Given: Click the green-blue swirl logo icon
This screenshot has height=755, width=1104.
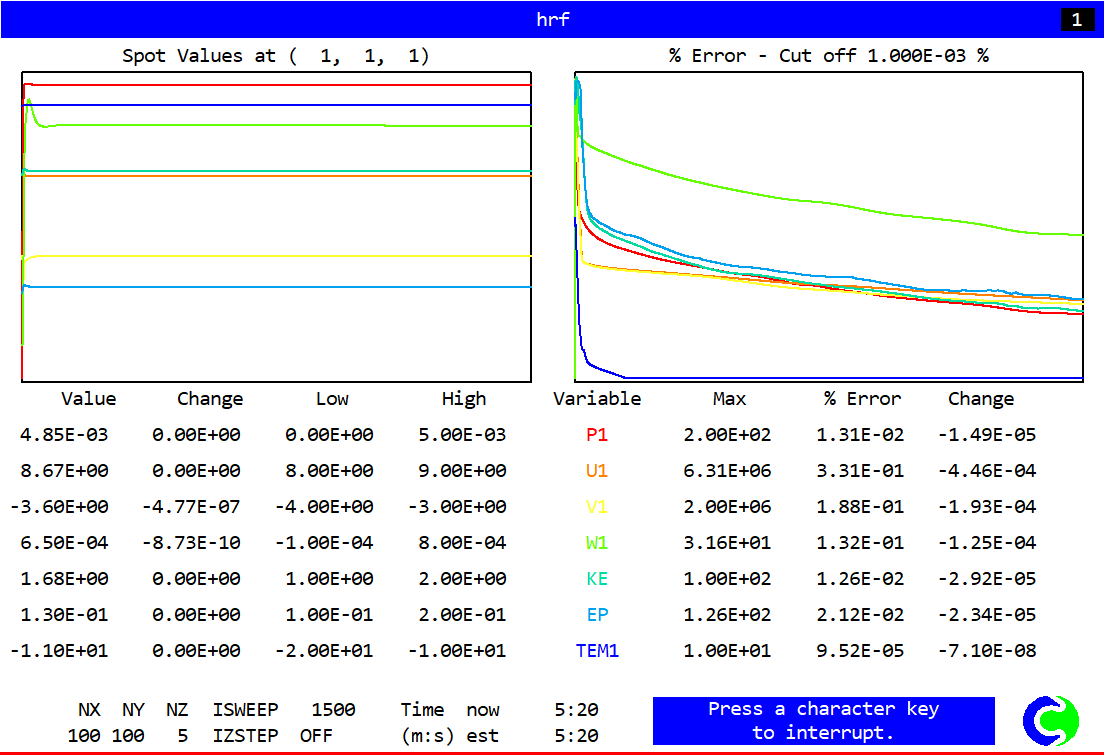Looking at the screenshot, I should click(x=1051, y=720).
